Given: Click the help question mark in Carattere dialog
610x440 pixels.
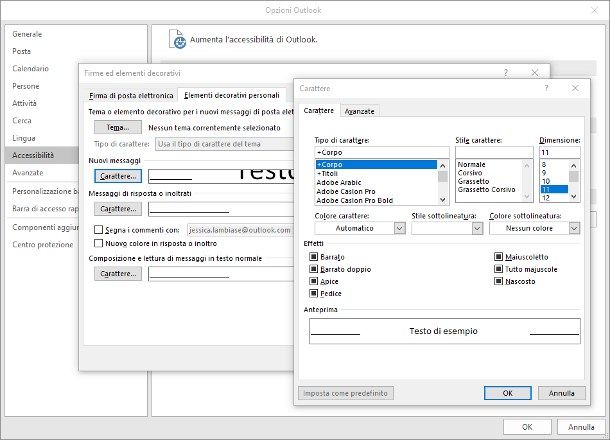Looking at the screenshot, I should point(546,88).
